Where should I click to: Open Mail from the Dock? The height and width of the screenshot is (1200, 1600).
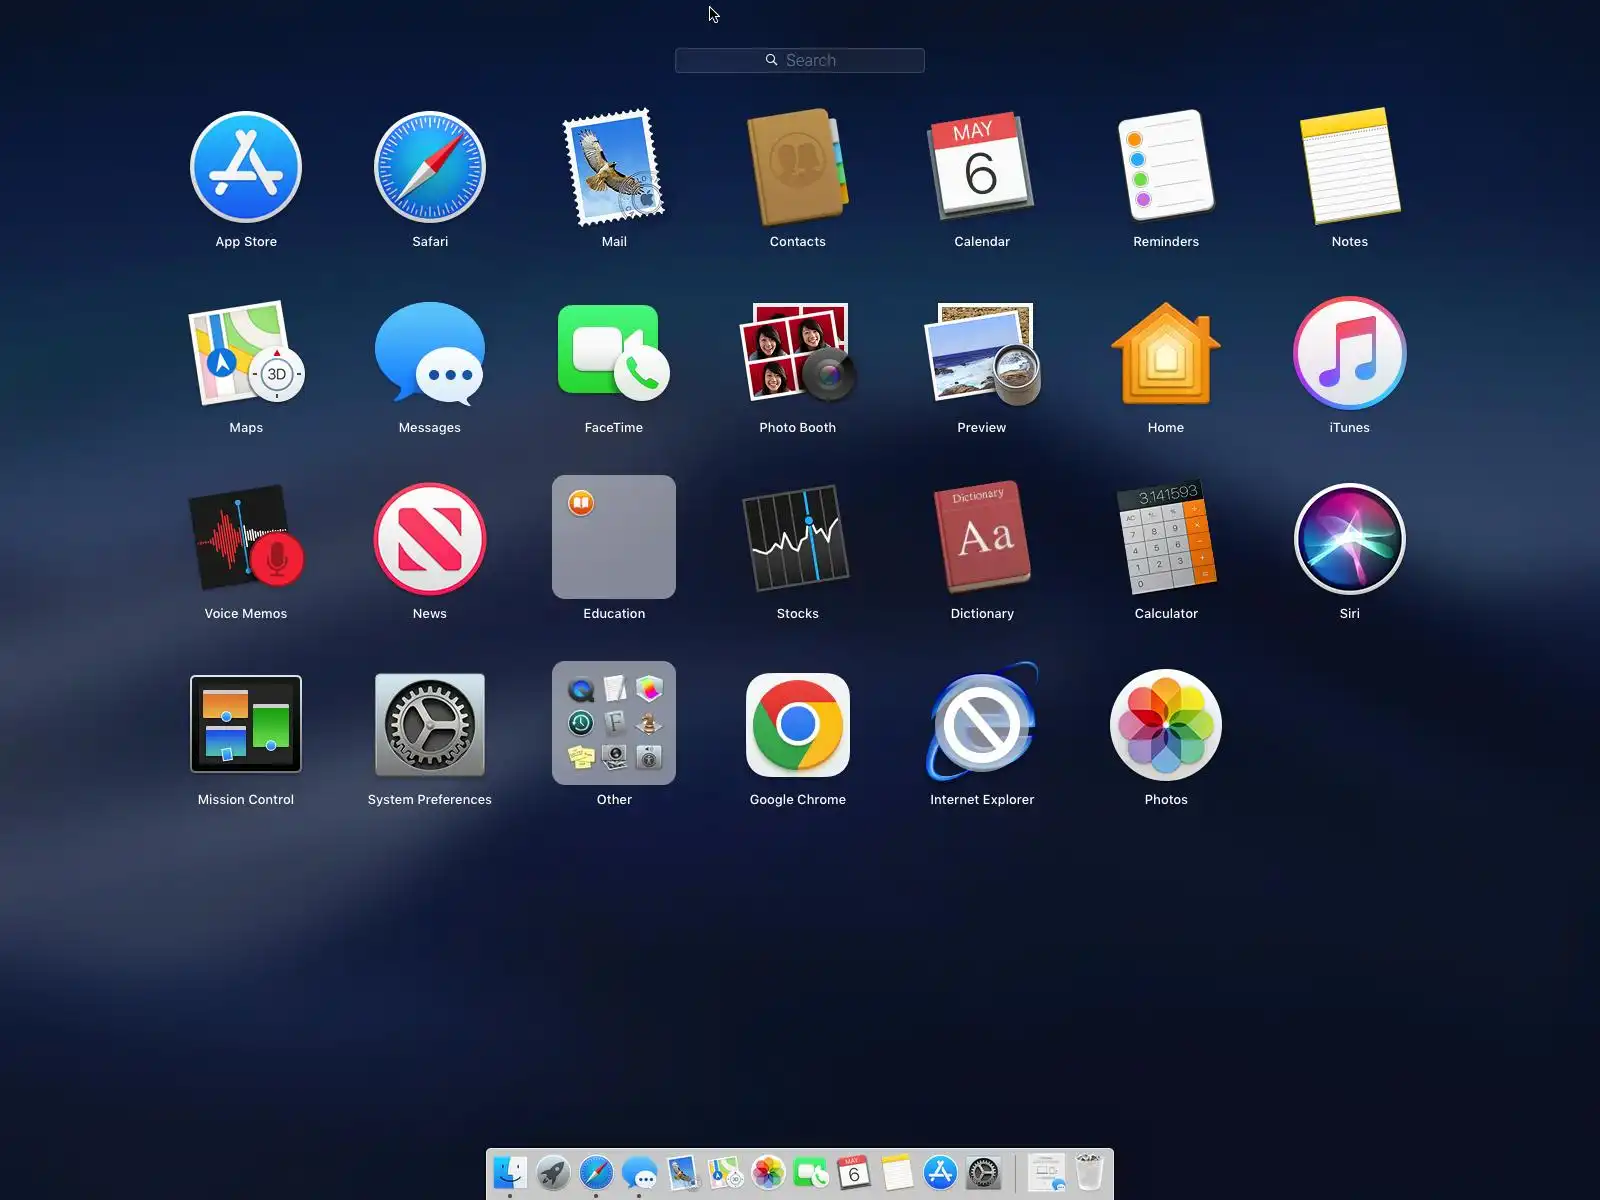682,1172
